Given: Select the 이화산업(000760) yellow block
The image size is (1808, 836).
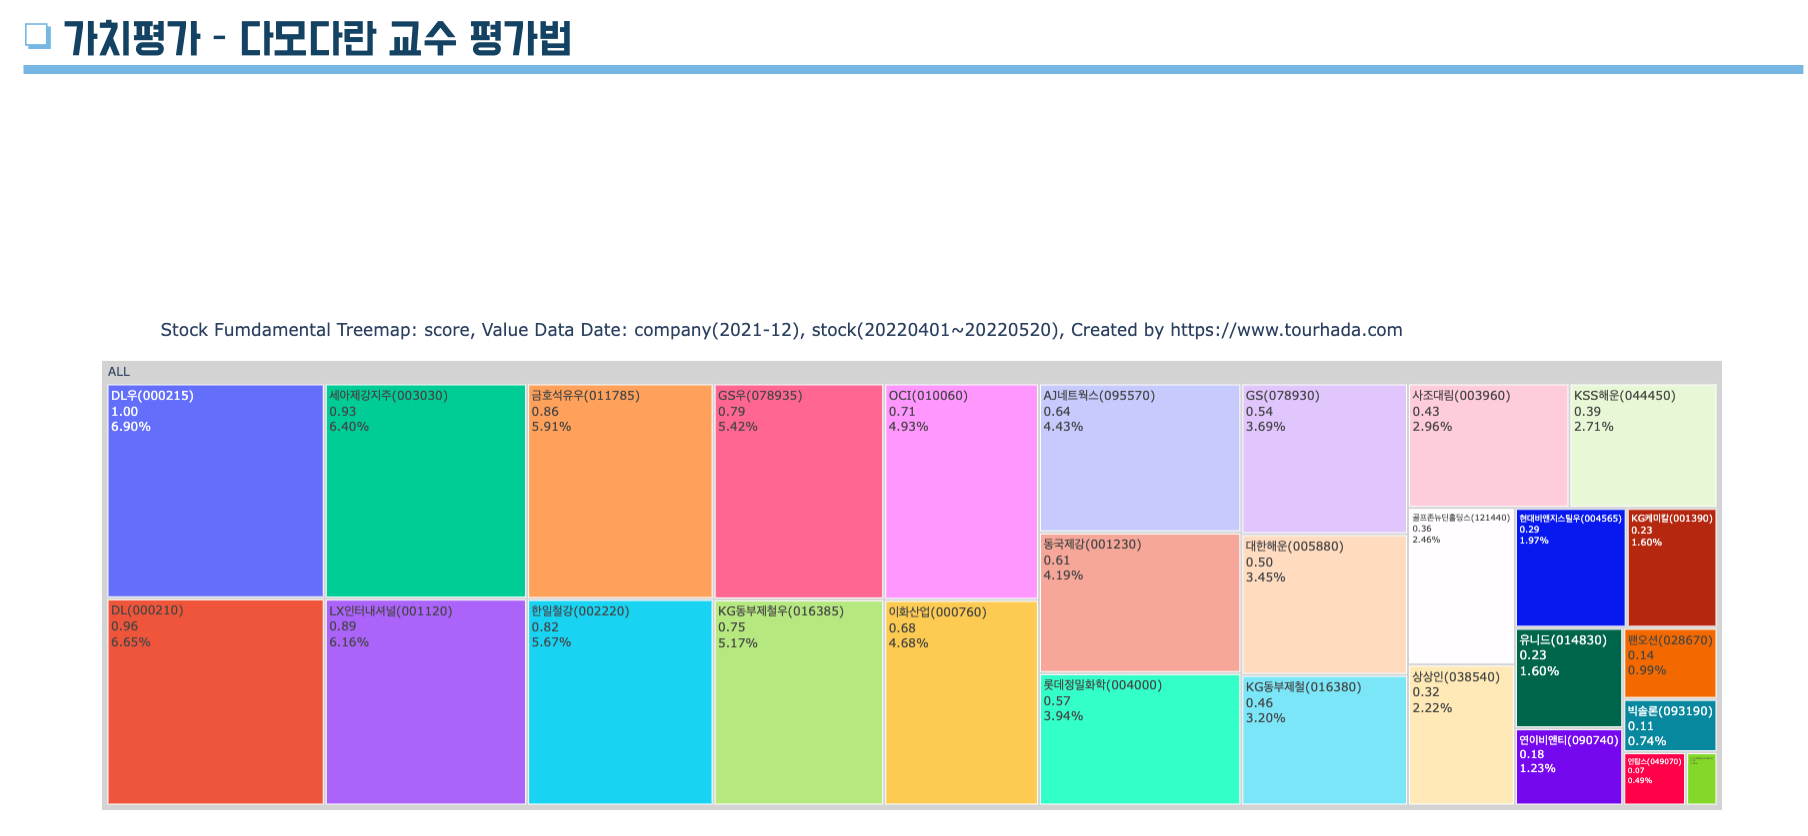Looking at the screenshot, I should [961, 703].
